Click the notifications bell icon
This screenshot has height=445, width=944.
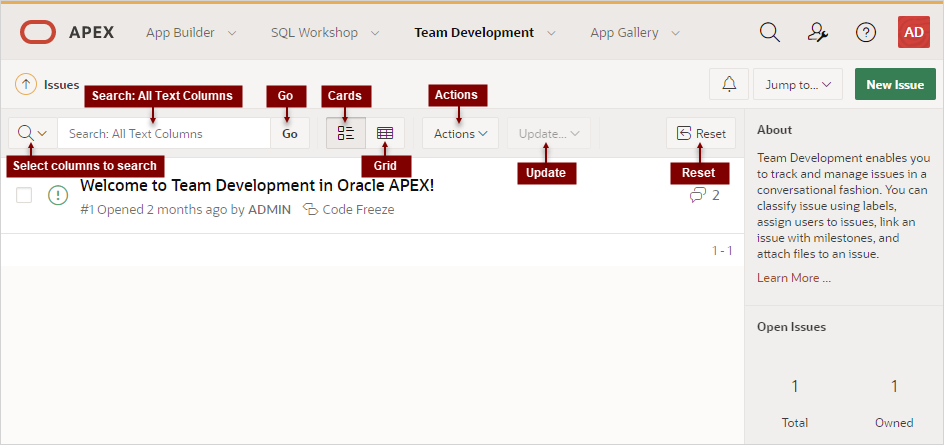[x=729, y=84]
